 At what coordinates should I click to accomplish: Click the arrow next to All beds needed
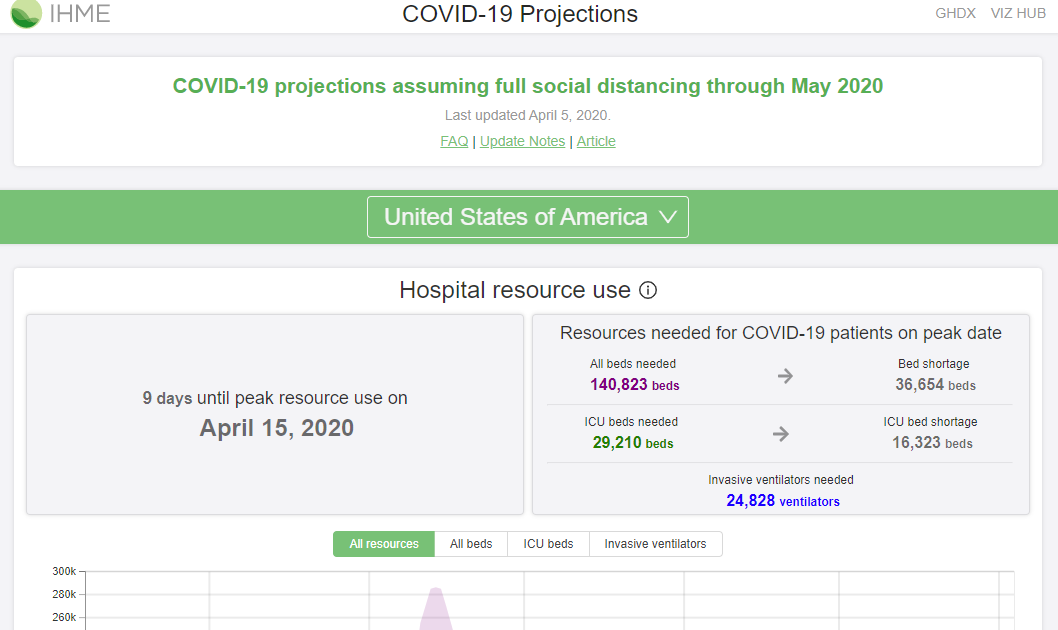pos(785,376)
